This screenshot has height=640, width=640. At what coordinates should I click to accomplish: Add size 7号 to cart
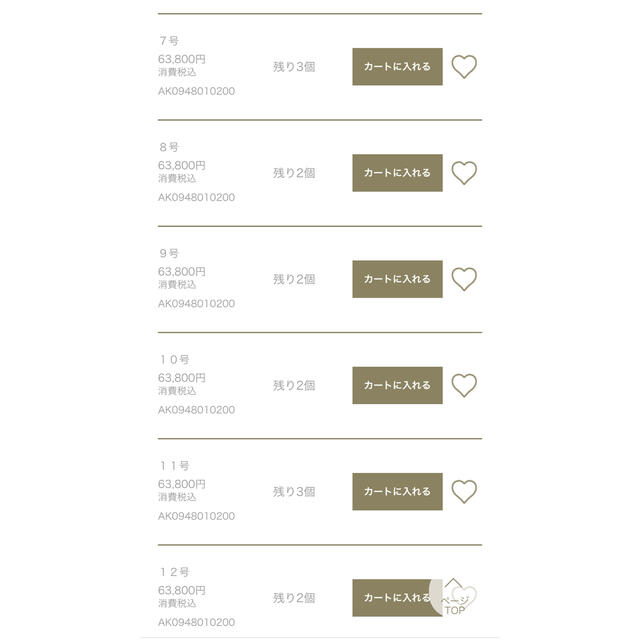point(397,67)
